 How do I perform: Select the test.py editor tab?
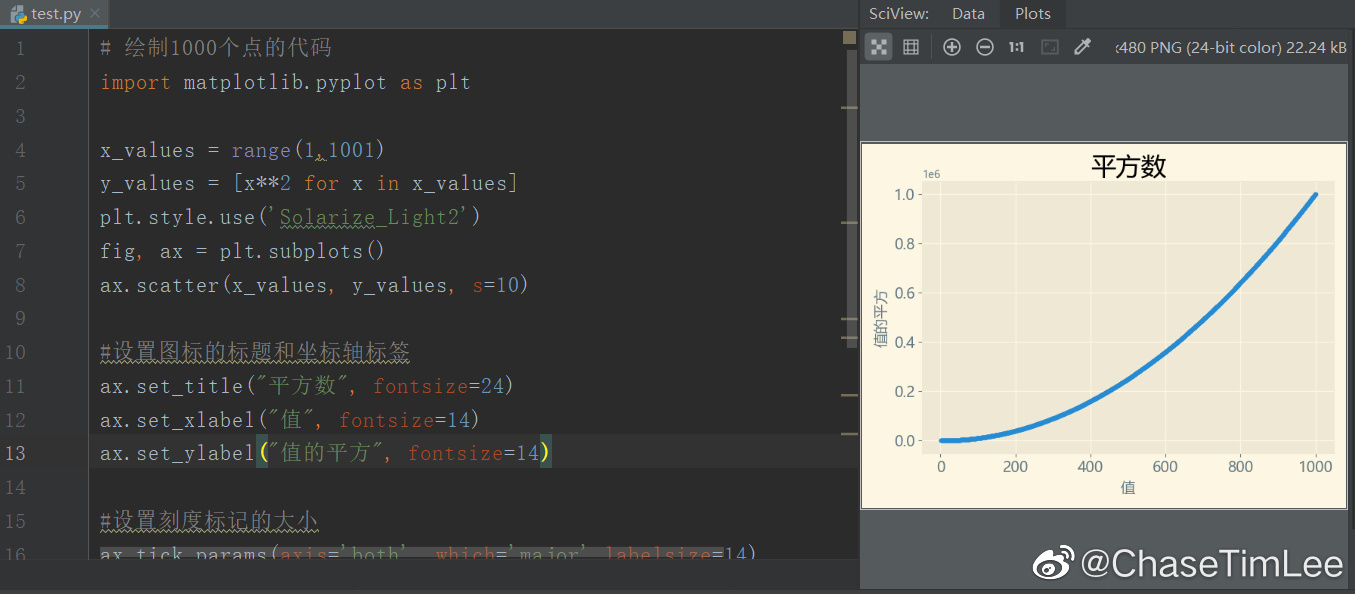[55, 14]
